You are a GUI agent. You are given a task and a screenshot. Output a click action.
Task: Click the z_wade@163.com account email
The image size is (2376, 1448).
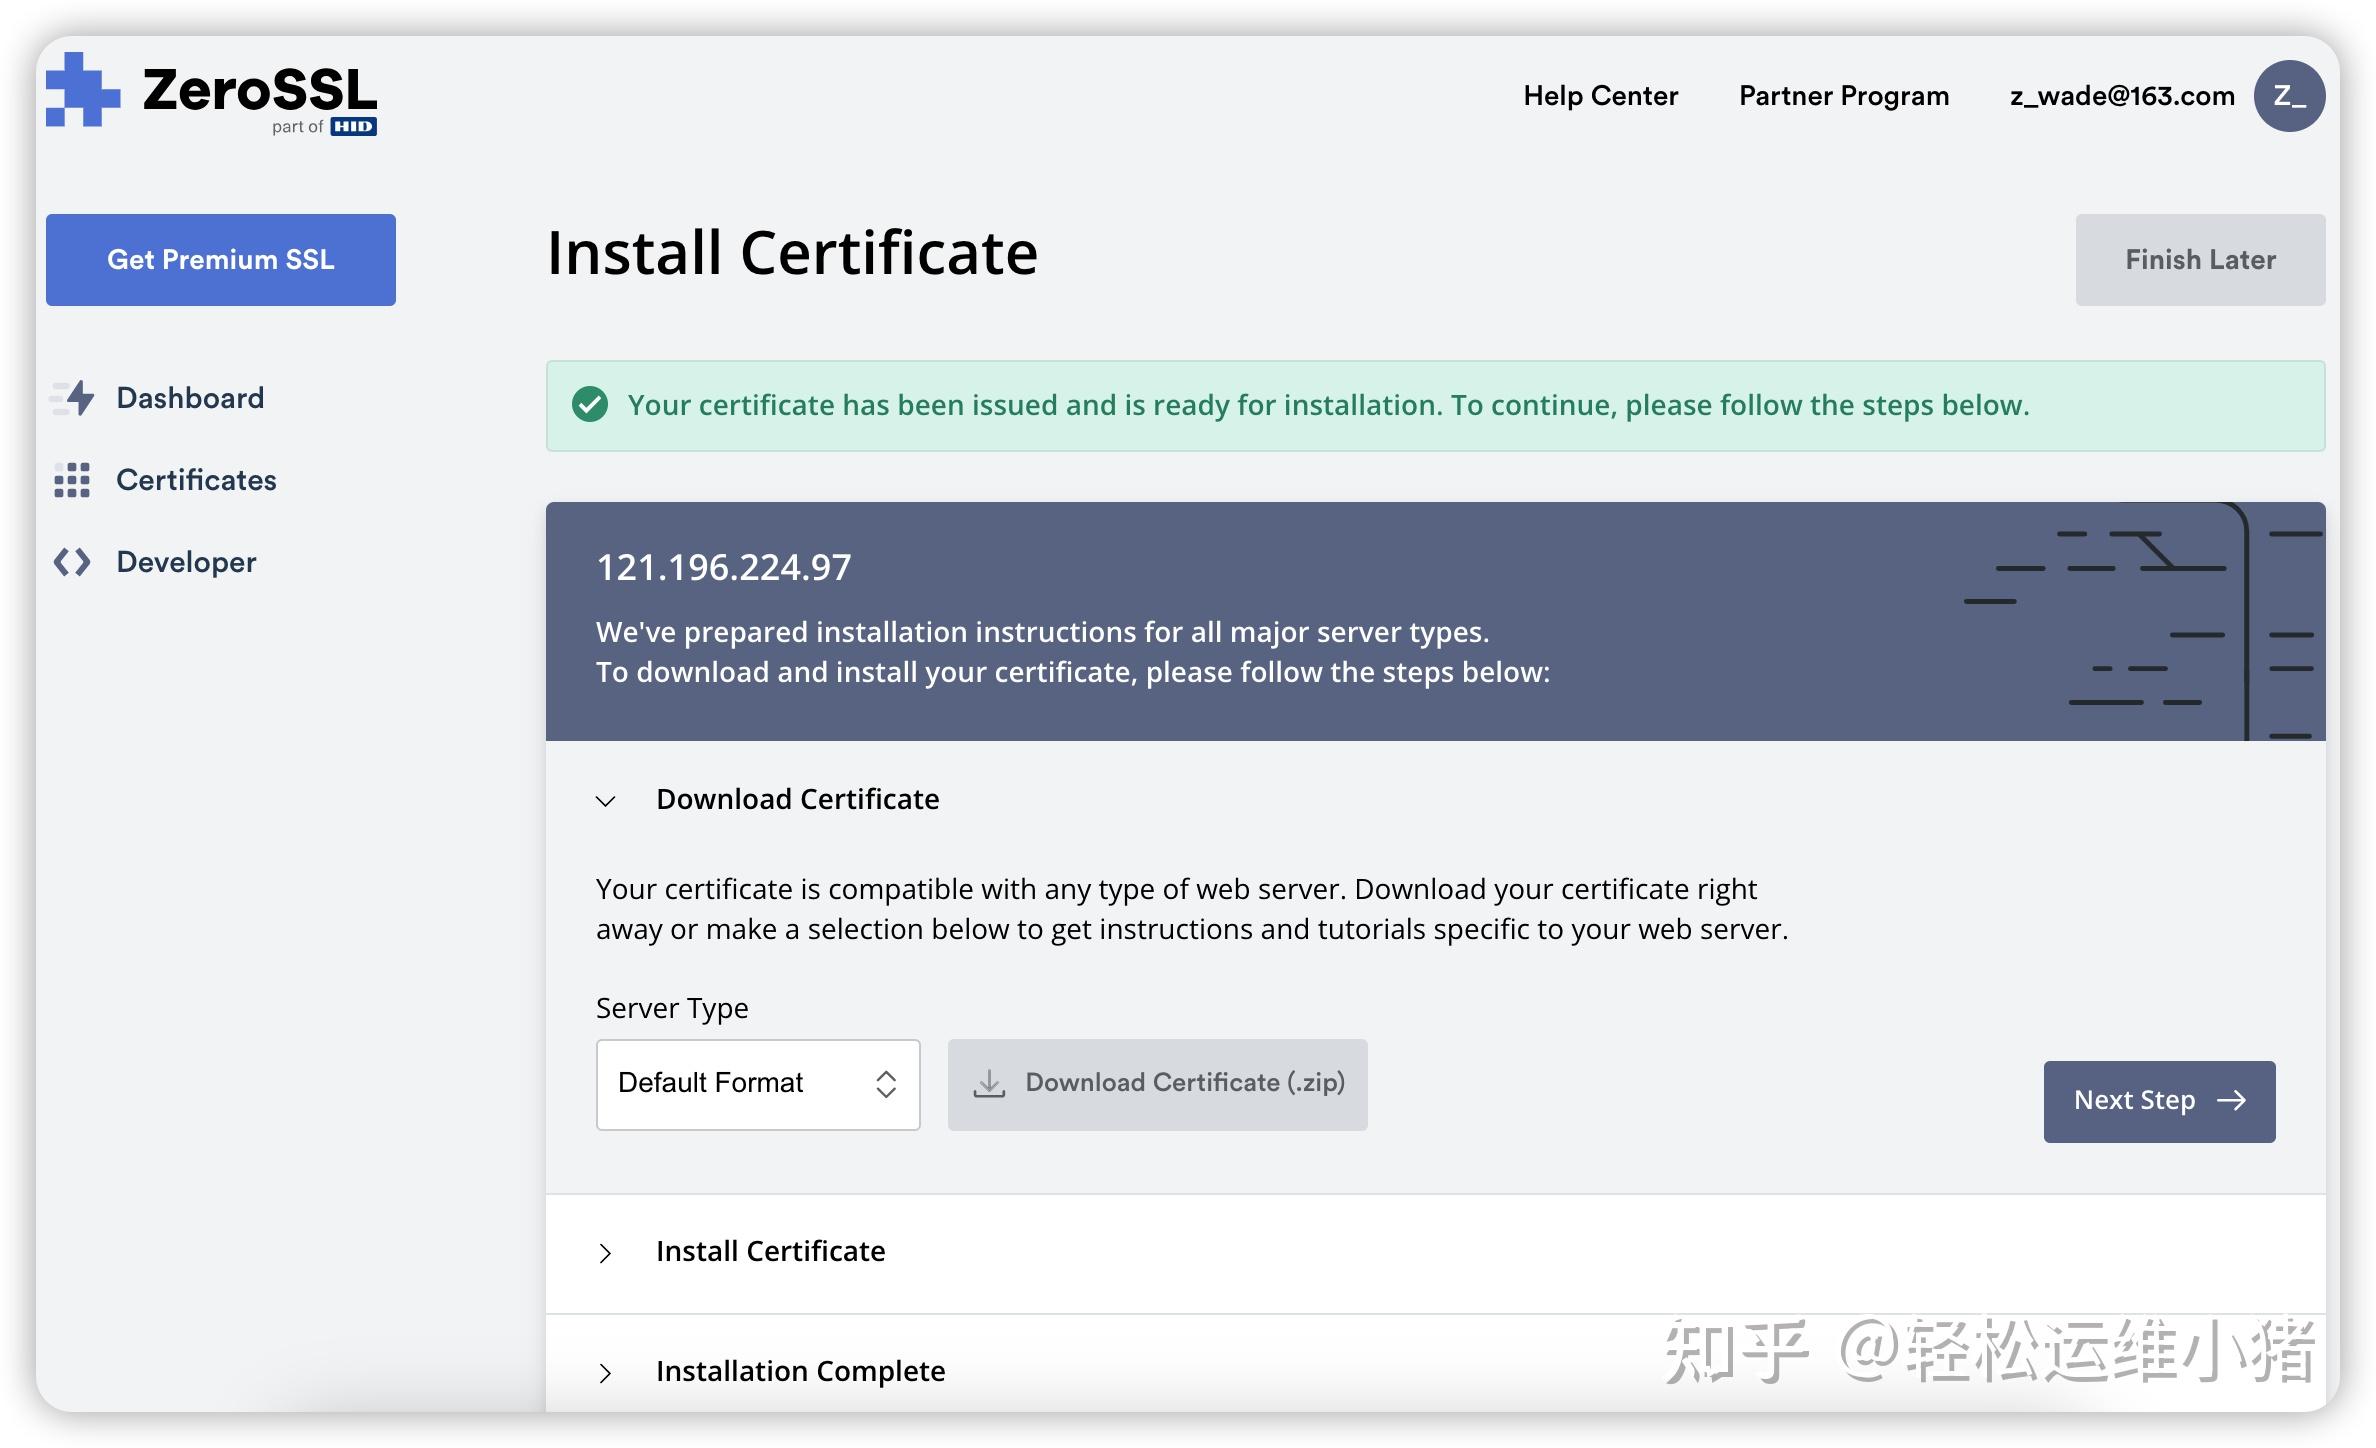pos(2122,95)
